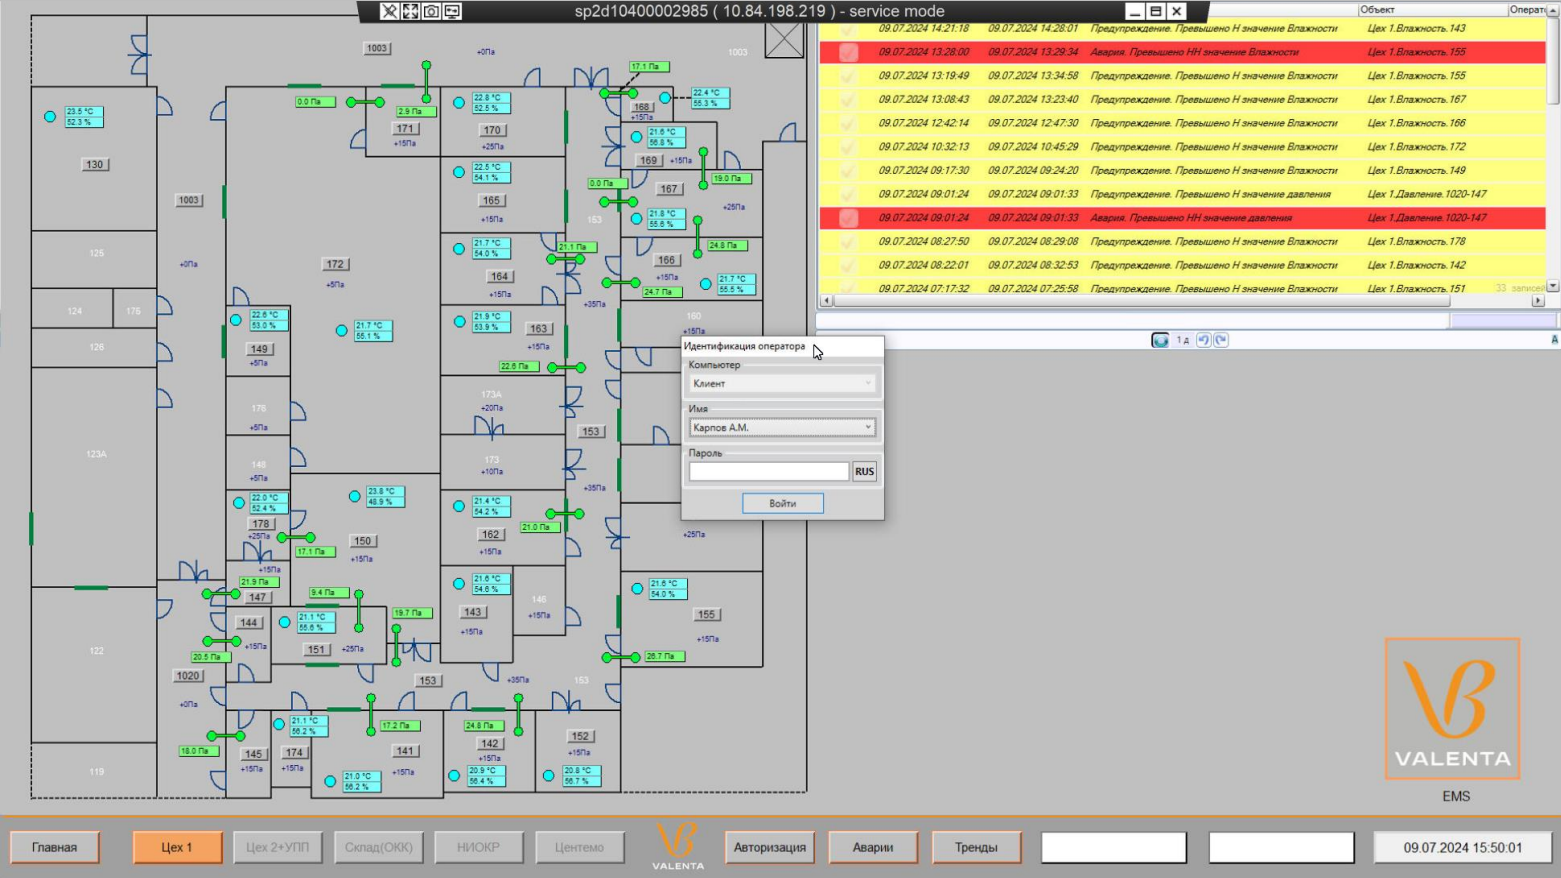Click the Пароль password input field
The image size is (1561, 878).
[768, 471]
